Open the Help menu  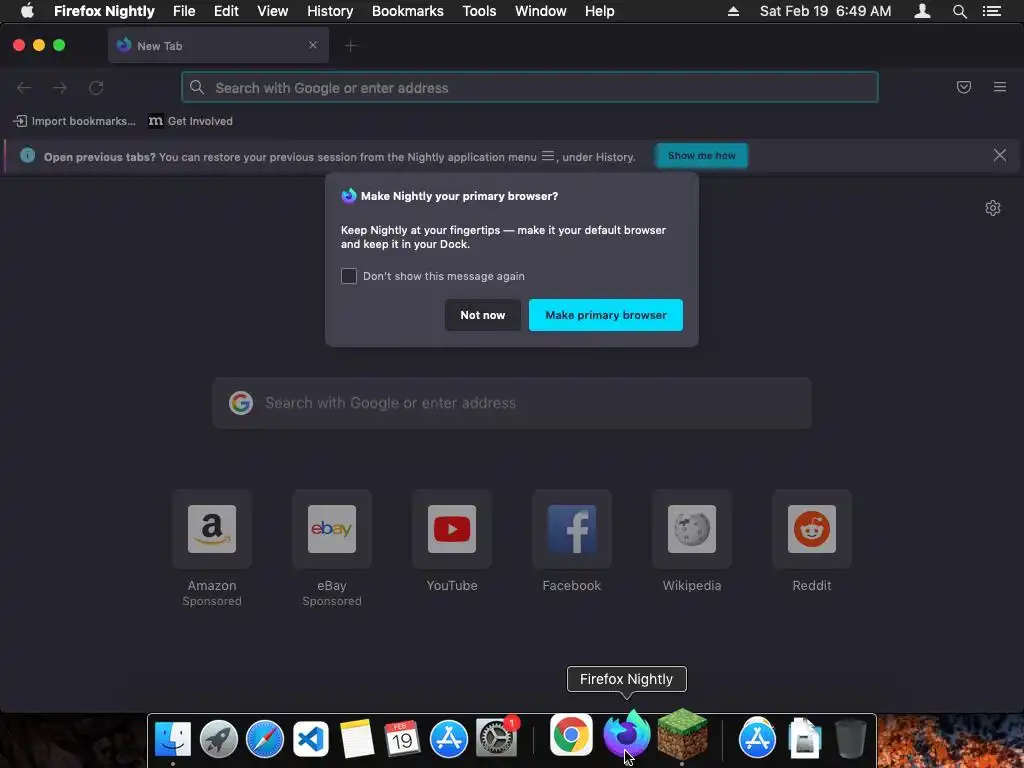(x=599, y=11)
